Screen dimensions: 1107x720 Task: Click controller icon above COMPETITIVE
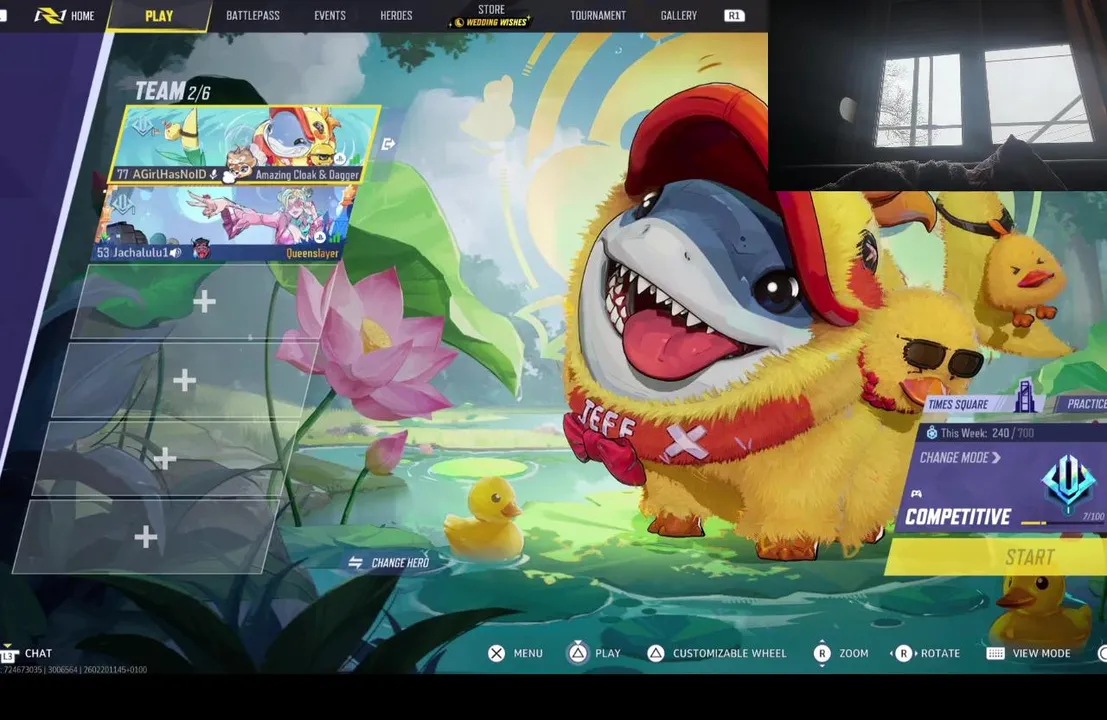click(x=916, y=493)
